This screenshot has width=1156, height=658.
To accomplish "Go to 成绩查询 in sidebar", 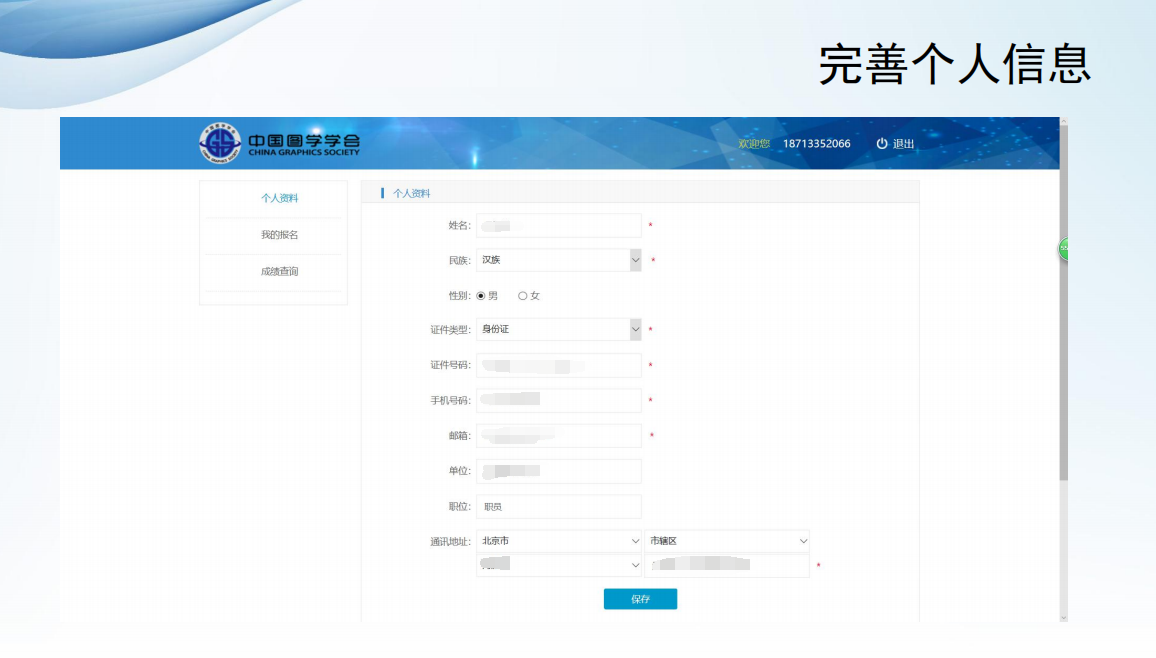I will pos(279,272).
